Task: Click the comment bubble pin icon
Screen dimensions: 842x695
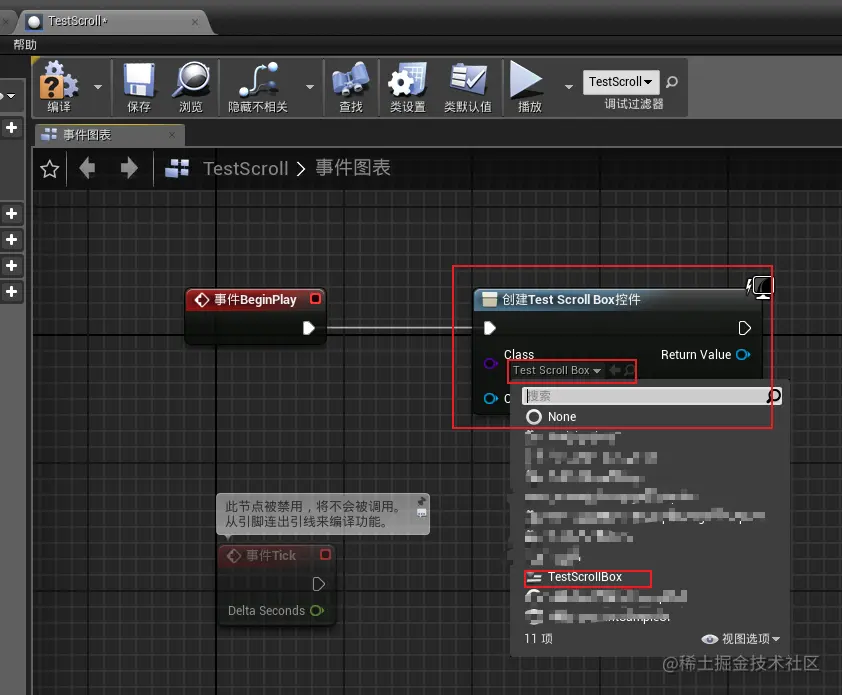Action: click(x=422, y=501)
